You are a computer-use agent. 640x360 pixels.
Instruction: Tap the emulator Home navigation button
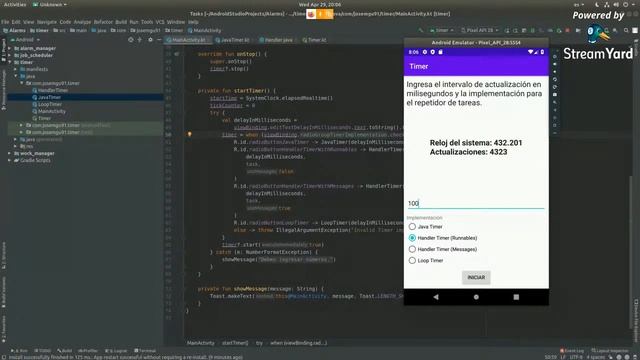coord(476,297)
